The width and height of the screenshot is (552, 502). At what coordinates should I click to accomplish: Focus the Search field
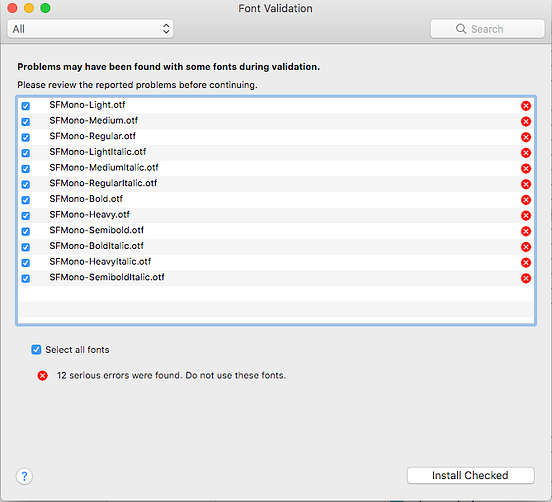point(488,29)
